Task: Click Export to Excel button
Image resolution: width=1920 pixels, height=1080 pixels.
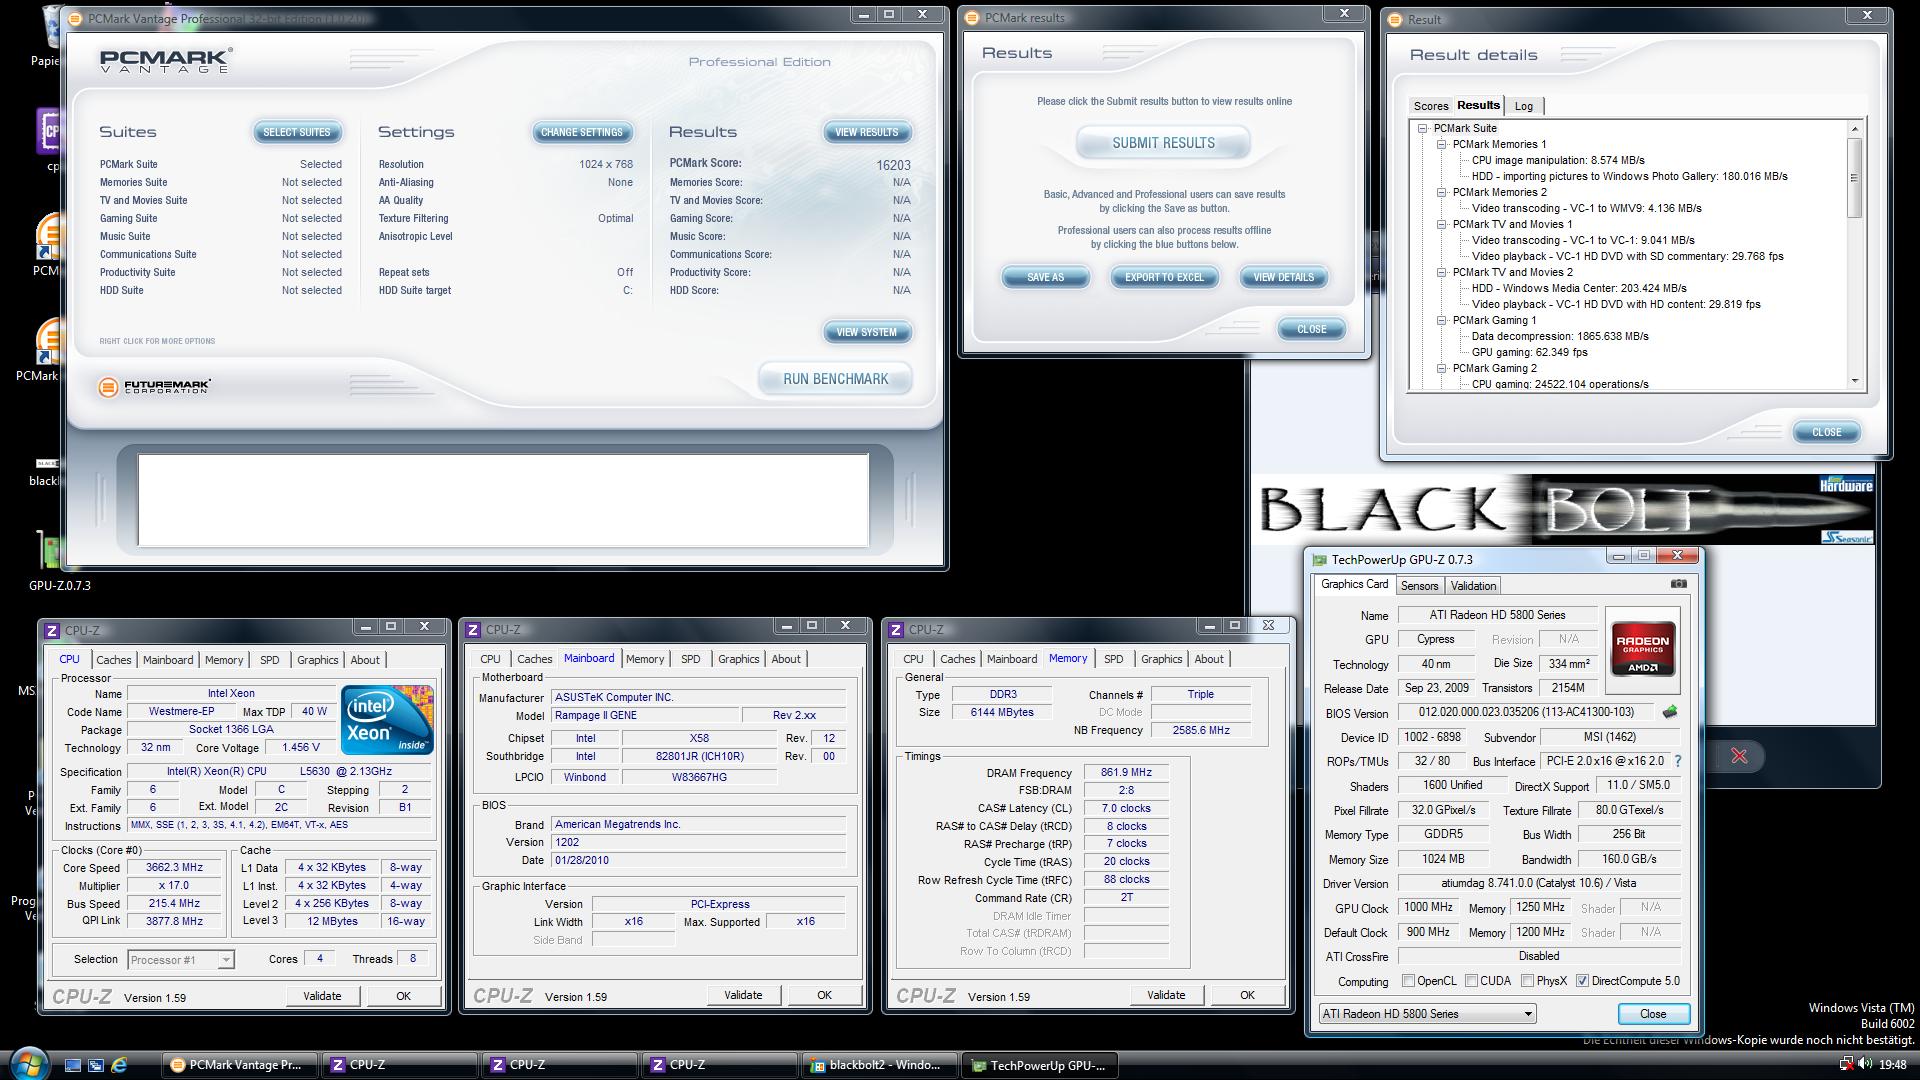Action: pyautogui.click(x=1164, y=277)
